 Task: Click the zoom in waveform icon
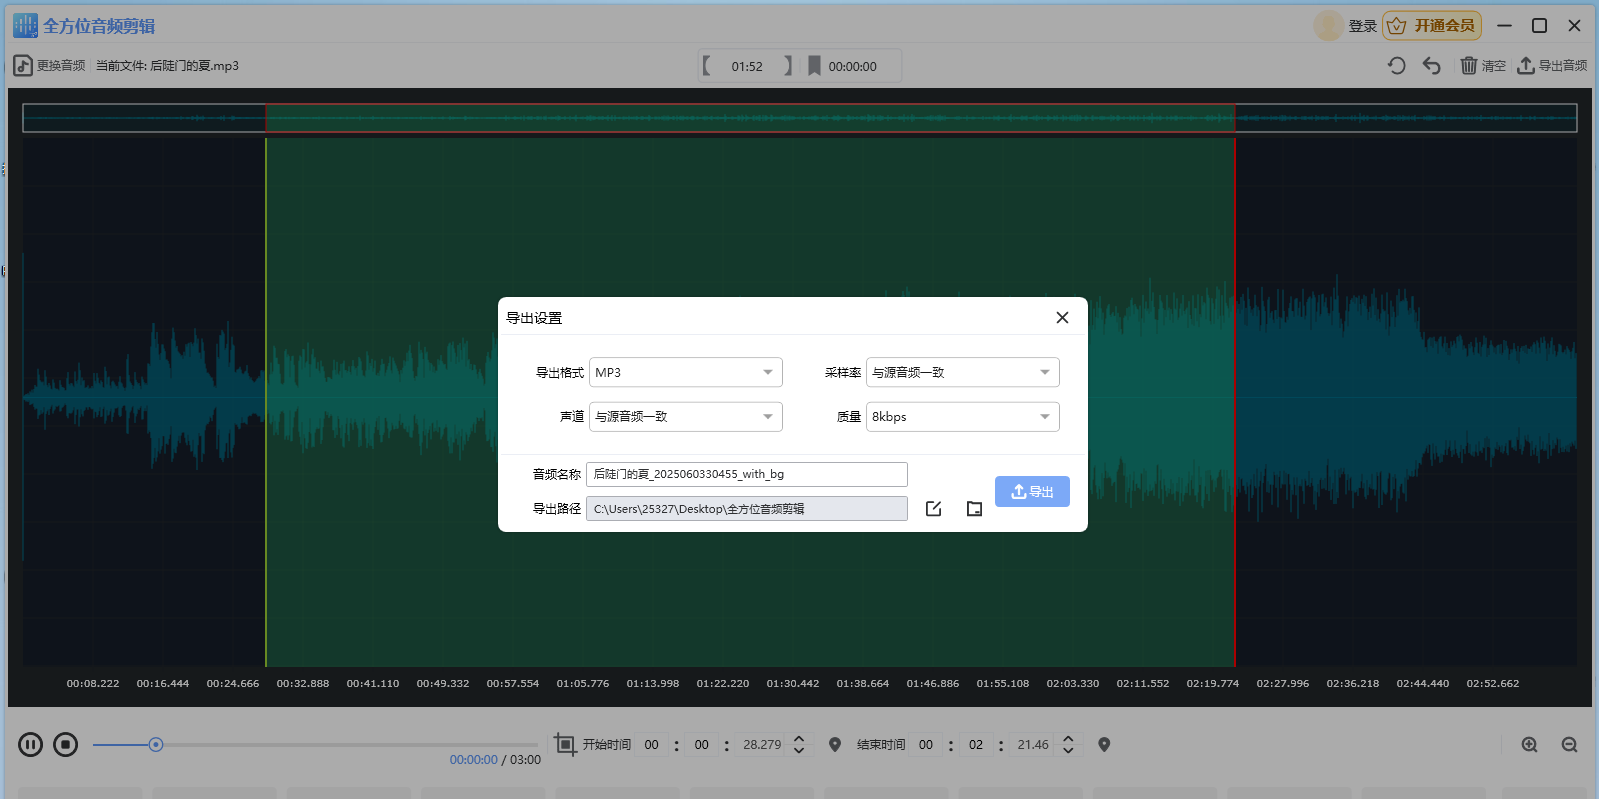click(1529, 745)
